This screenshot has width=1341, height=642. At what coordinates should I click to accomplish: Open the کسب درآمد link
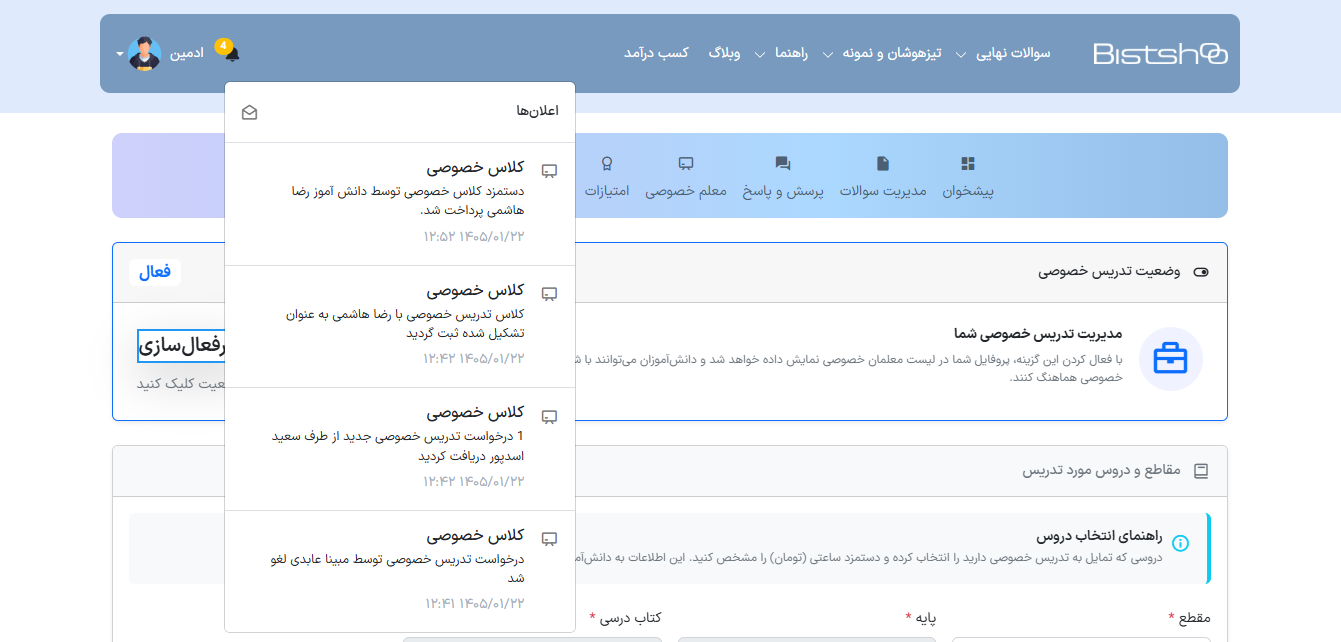click(656, 53)
